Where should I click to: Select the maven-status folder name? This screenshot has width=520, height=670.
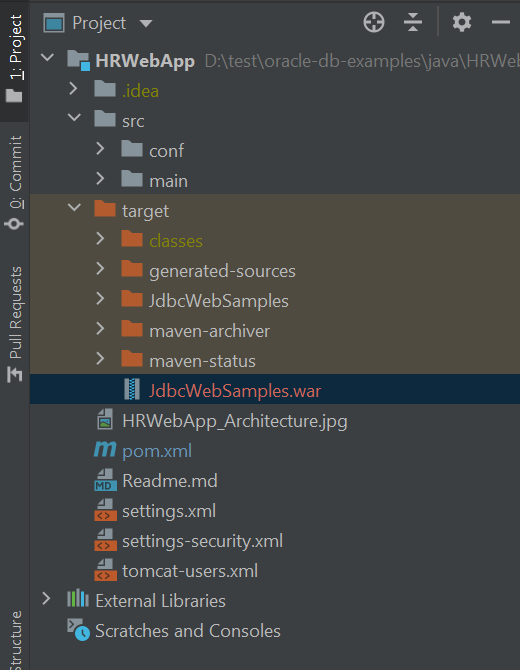coord(203,361)
